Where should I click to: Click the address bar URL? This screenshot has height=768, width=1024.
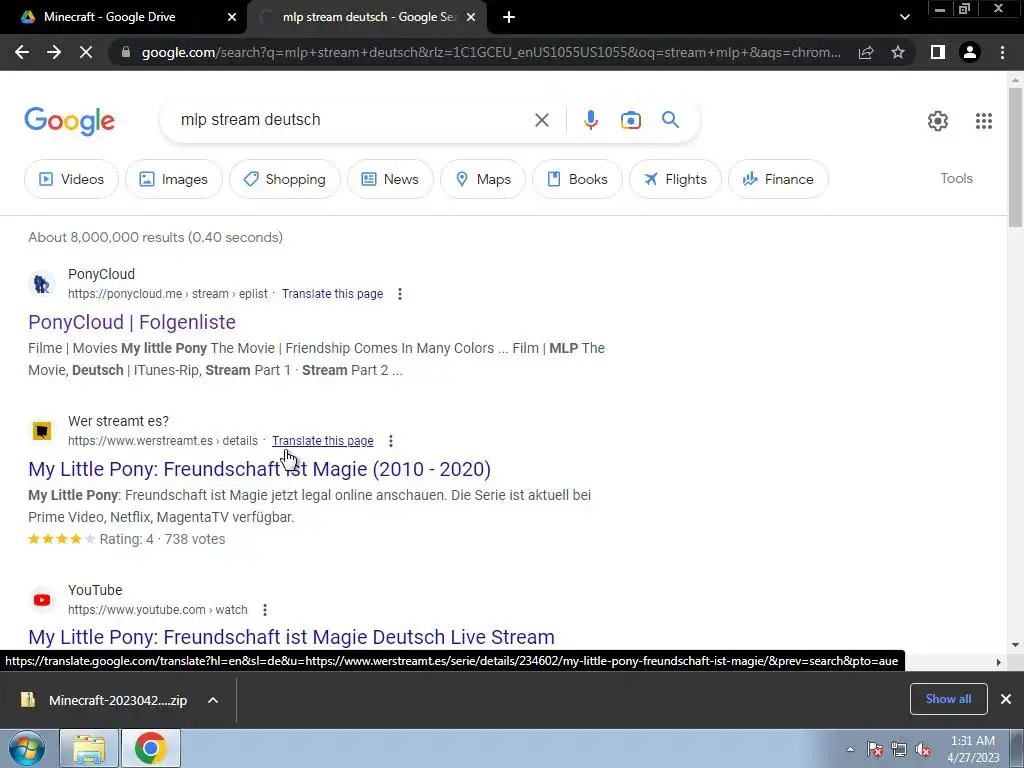[x=490, y=52]
